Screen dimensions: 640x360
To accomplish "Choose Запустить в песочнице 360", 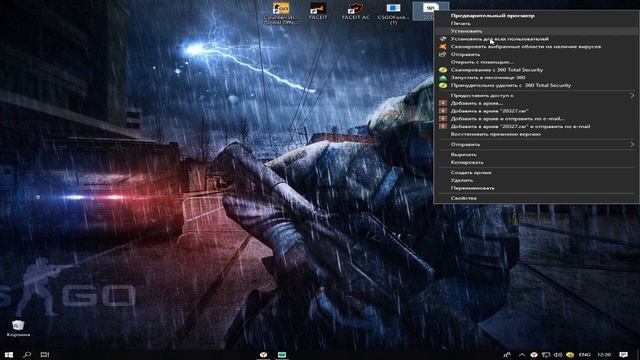I will (x=536, y=78).
